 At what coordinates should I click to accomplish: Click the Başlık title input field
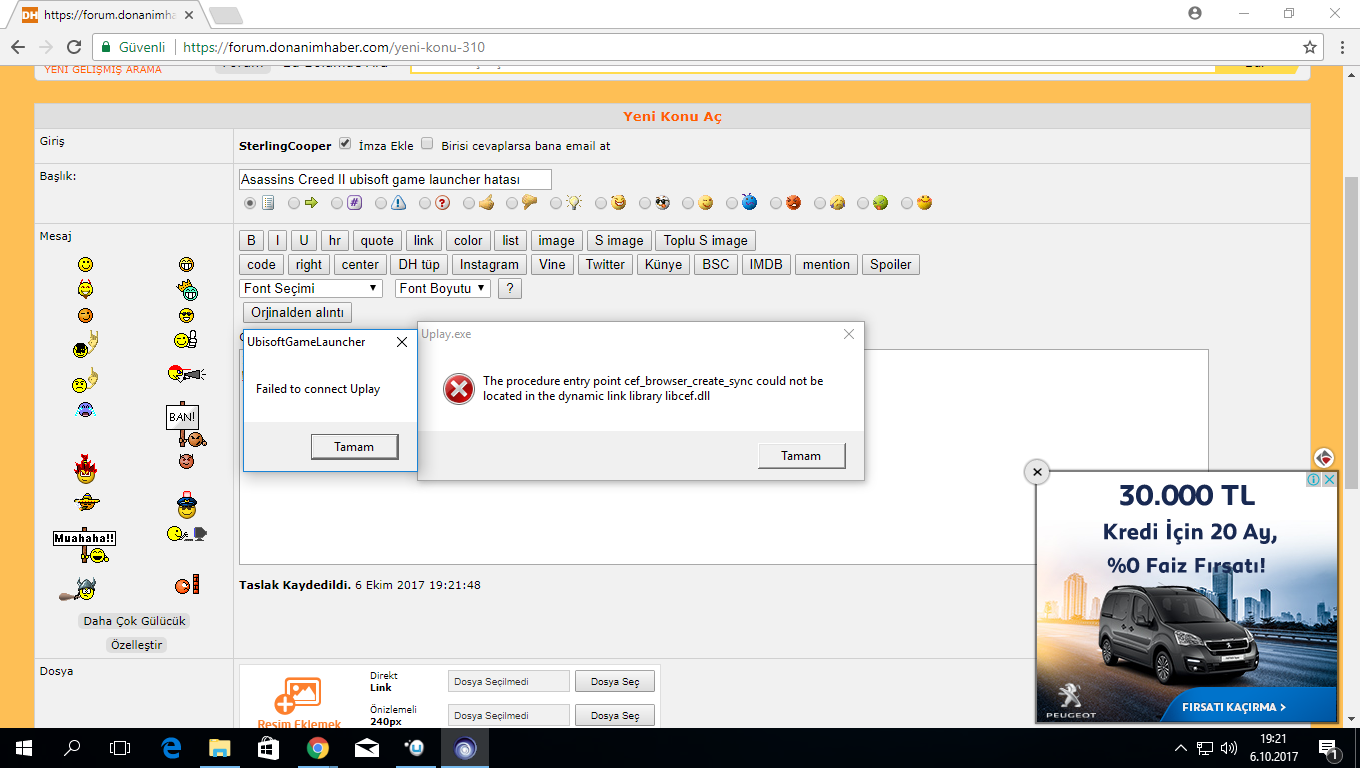tap(395, 179)
